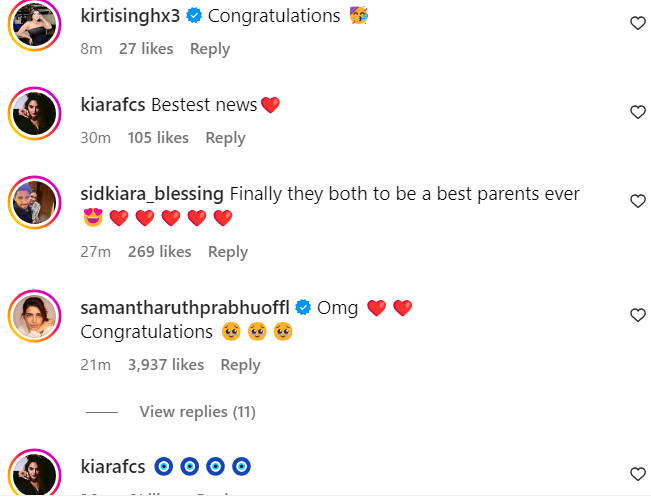Viewport: 651px width, 499px height.
Task: Open the 105 likes list
Action: click(158, 138)
